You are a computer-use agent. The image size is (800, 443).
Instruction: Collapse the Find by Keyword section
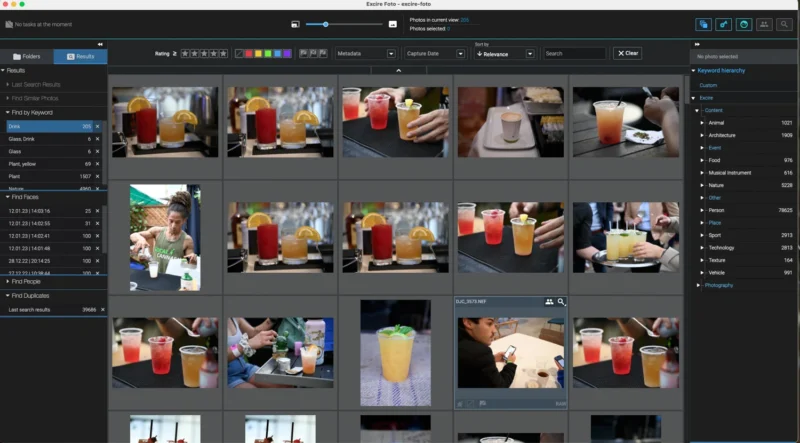(8, 112)
